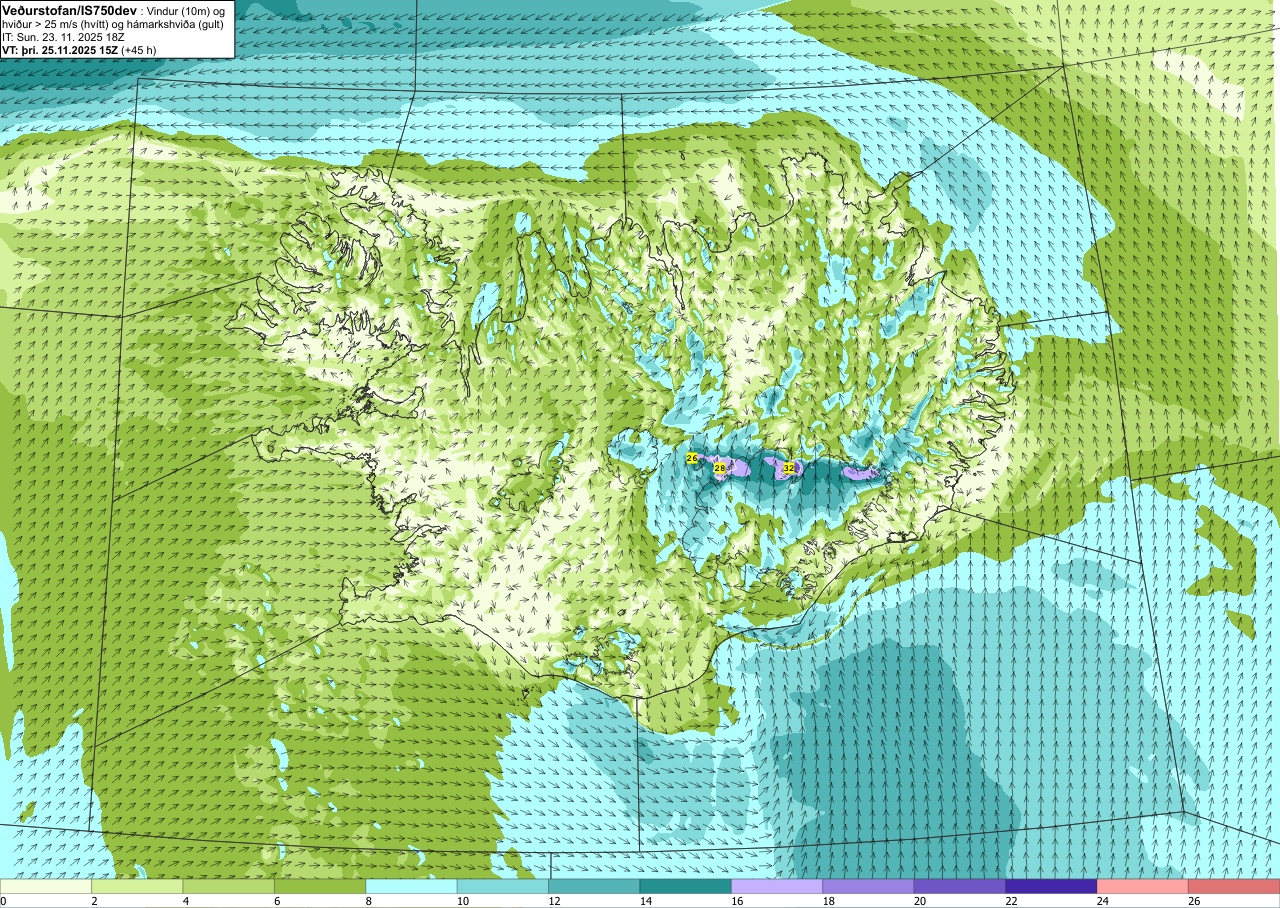Click the 'VT: þri. 25.11.2025 15Z' valid time
Viewport: 1280px width, 908px height.
60,49
